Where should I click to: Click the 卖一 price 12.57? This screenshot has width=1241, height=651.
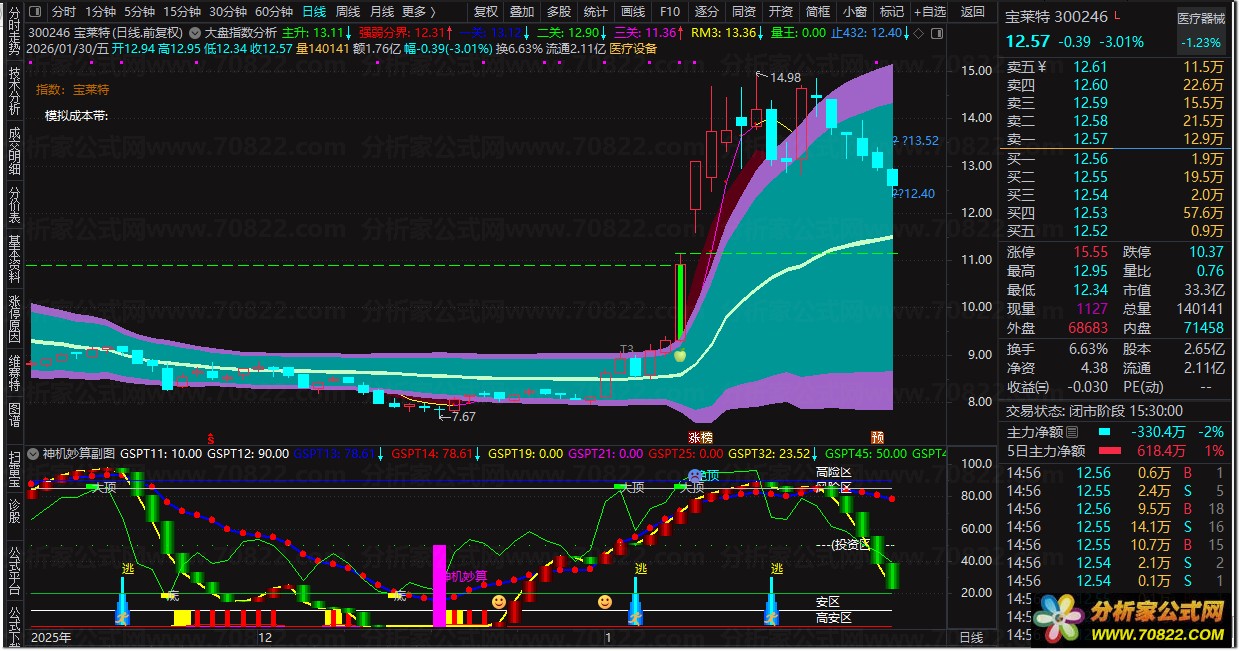(x=1090, y=139)
